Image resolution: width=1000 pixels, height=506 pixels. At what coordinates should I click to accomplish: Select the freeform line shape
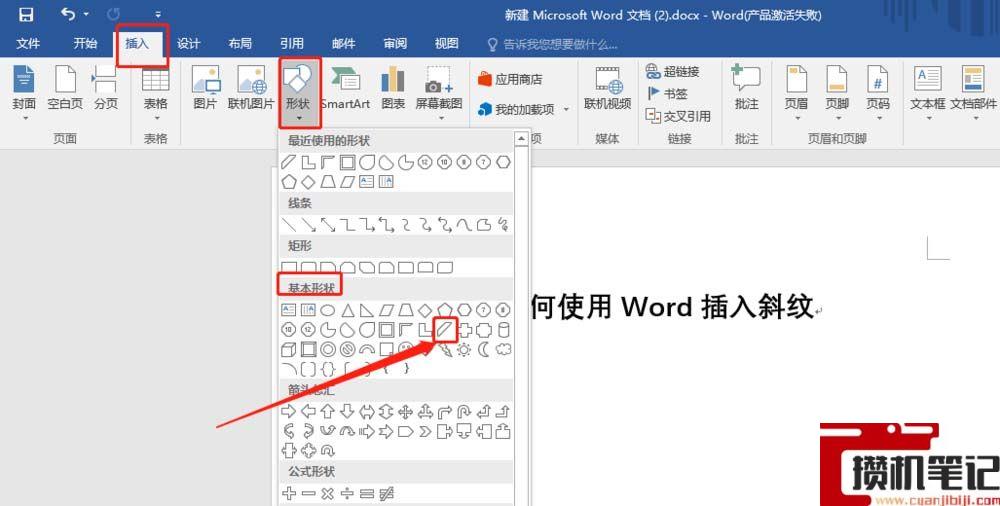tap(484, 225)
